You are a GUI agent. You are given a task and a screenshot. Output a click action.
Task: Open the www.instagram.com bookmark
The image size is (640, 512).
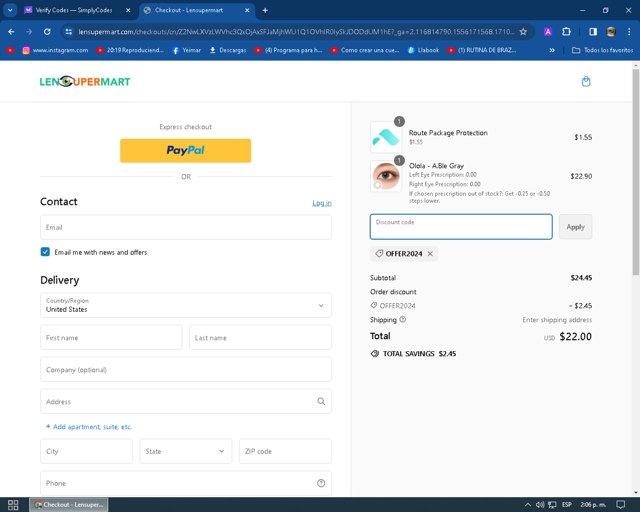(56, 50)
